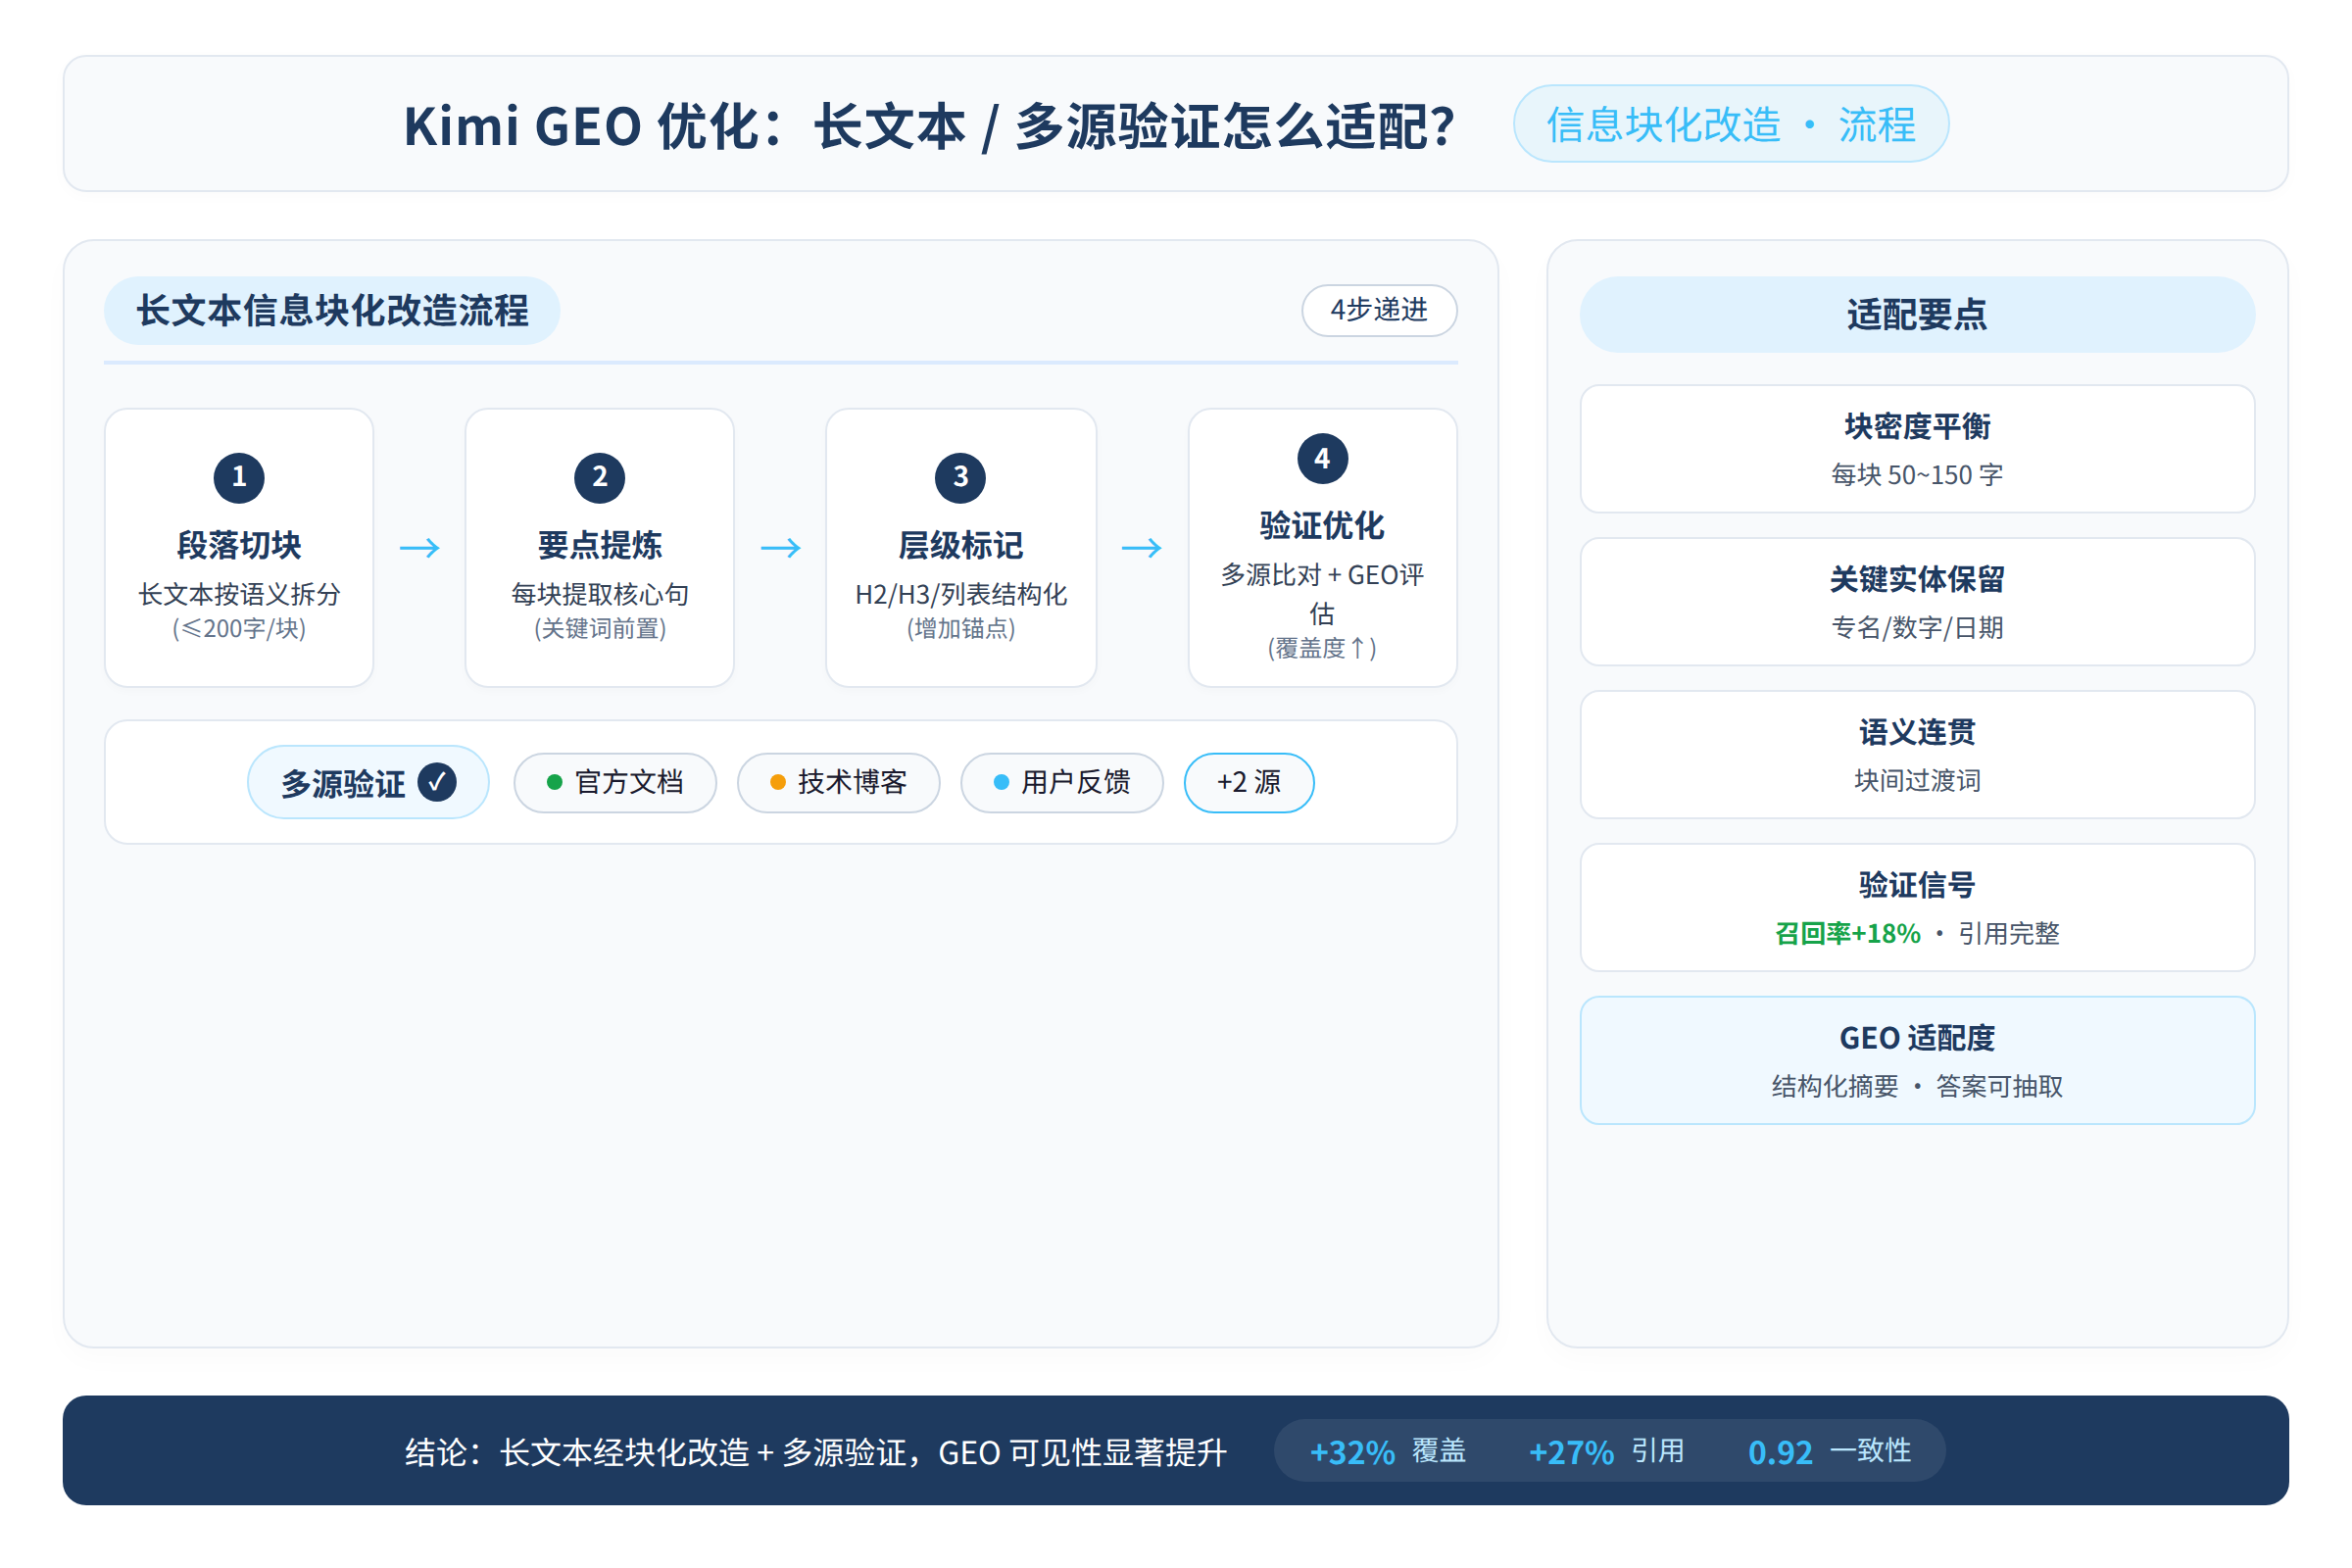Open the 验证优化 step card

1322,547
